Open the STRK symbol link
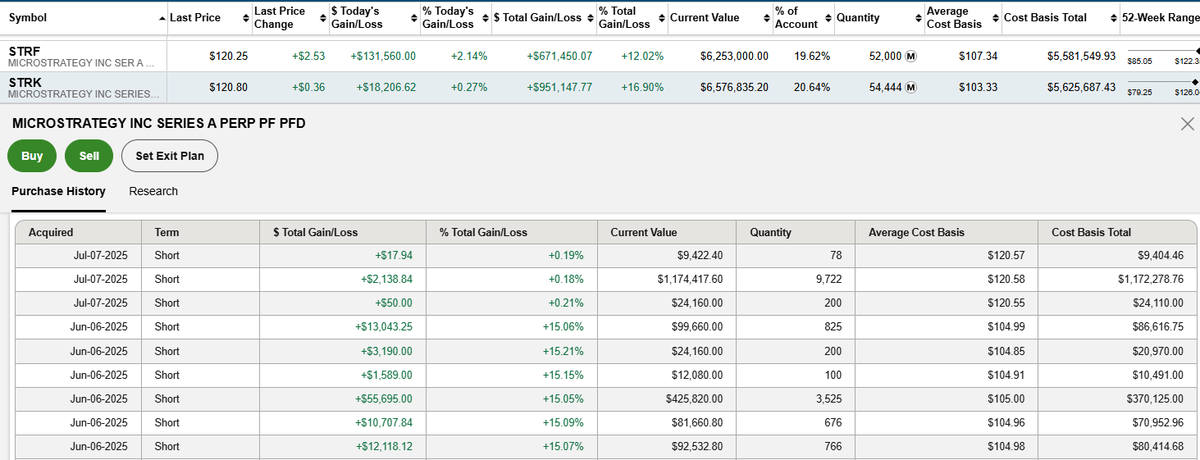 24,81
